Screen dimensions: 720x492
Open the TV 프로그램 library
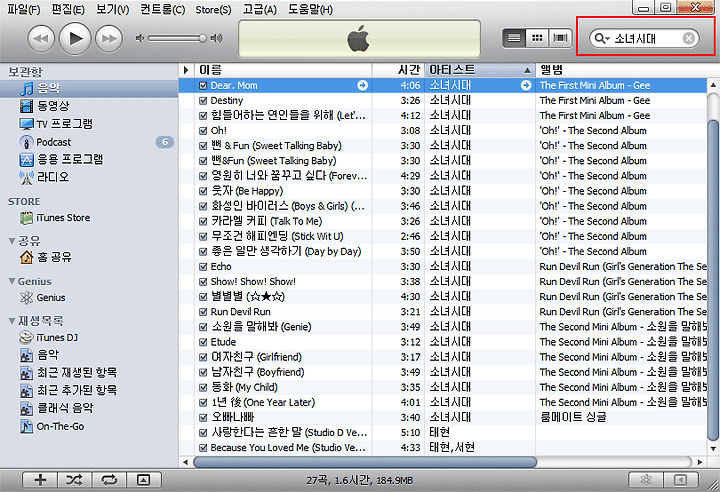click(89, 124)
